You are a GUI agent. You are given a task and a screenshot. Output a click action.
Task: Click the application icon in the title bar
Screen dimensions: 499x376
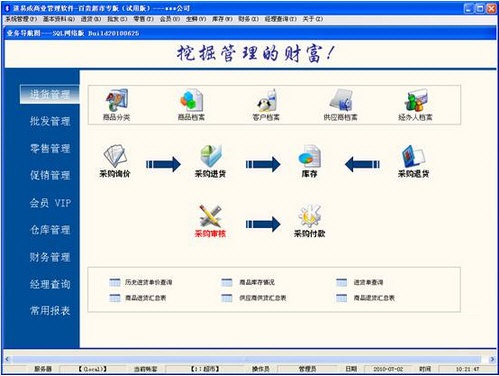click(x=8, y=8)
